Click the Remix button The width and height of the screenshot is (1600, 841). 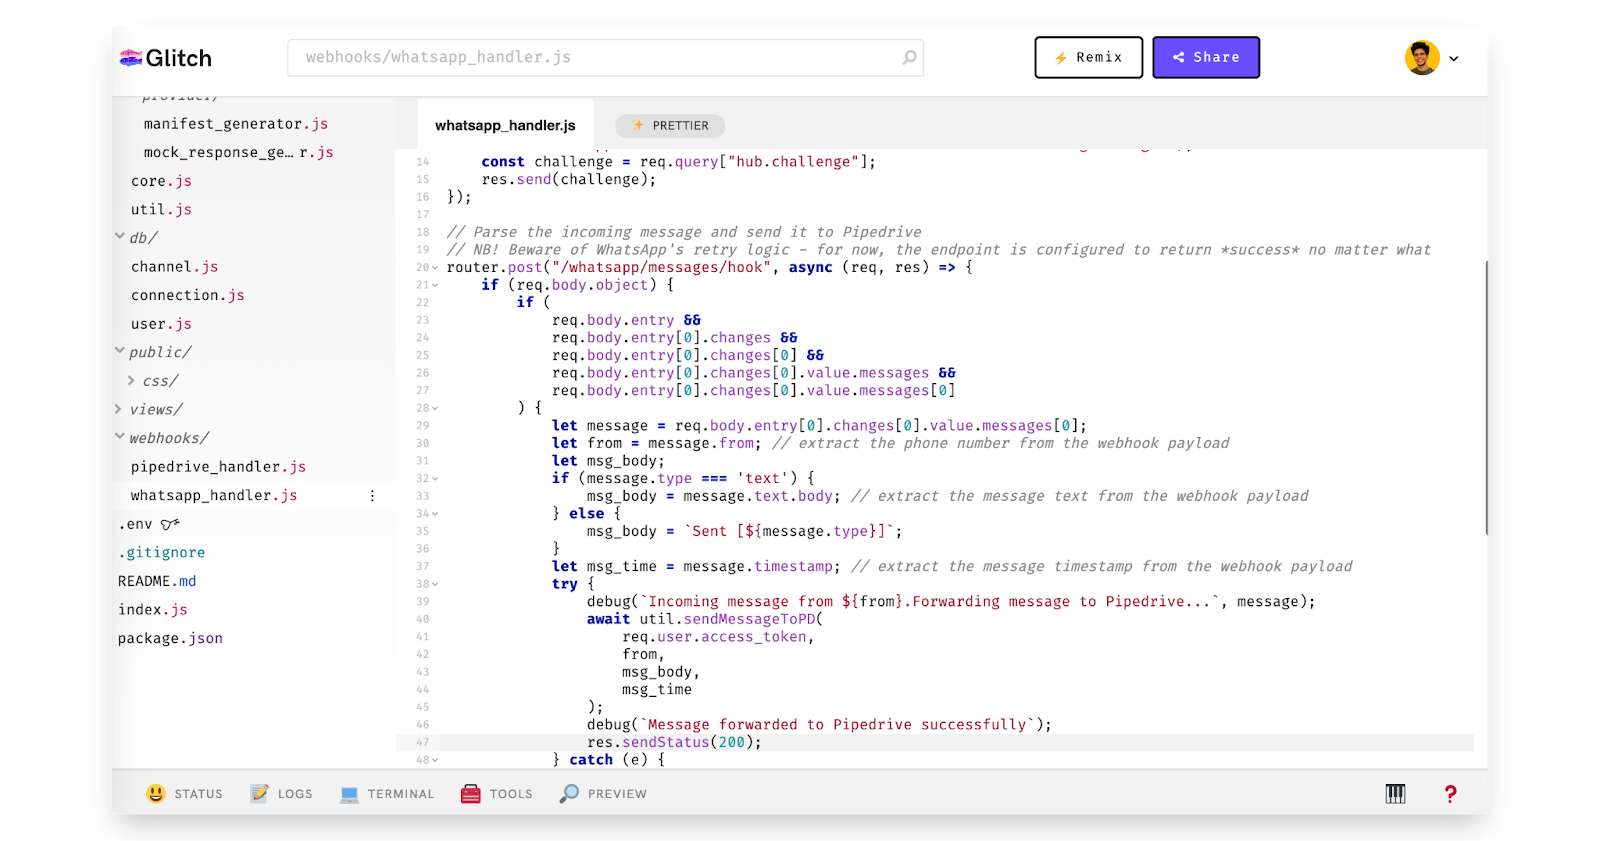[1088, 58]
